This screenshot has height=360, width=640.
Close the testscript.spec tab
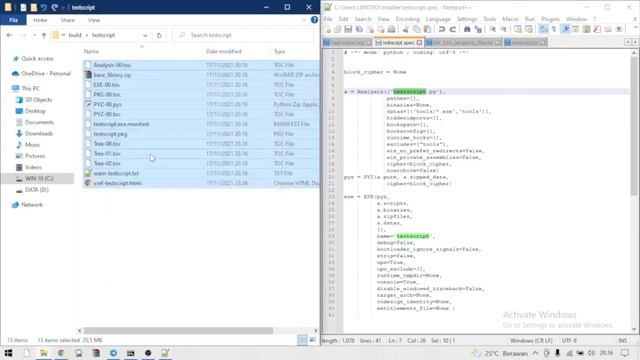(x=419, y=42)
